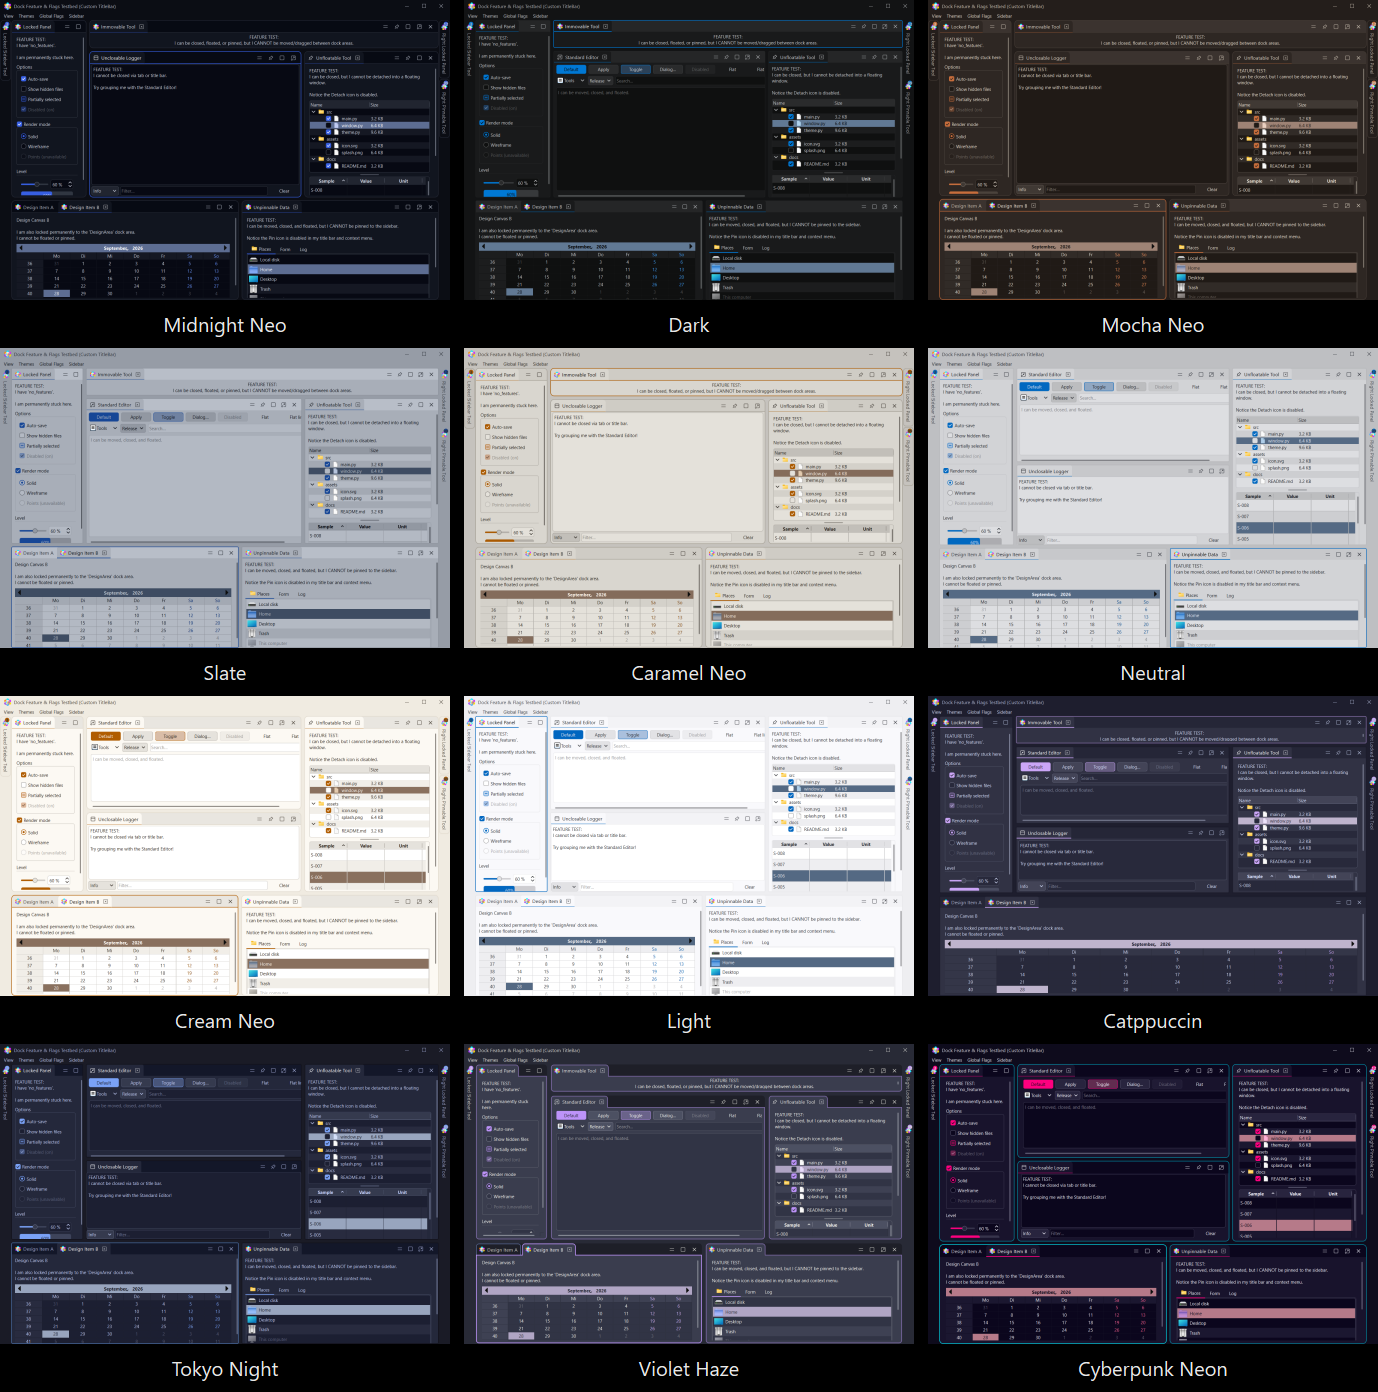
Task: Pin the Standard Editor panel in Dark theme
Action: click(x=726, y=57)
